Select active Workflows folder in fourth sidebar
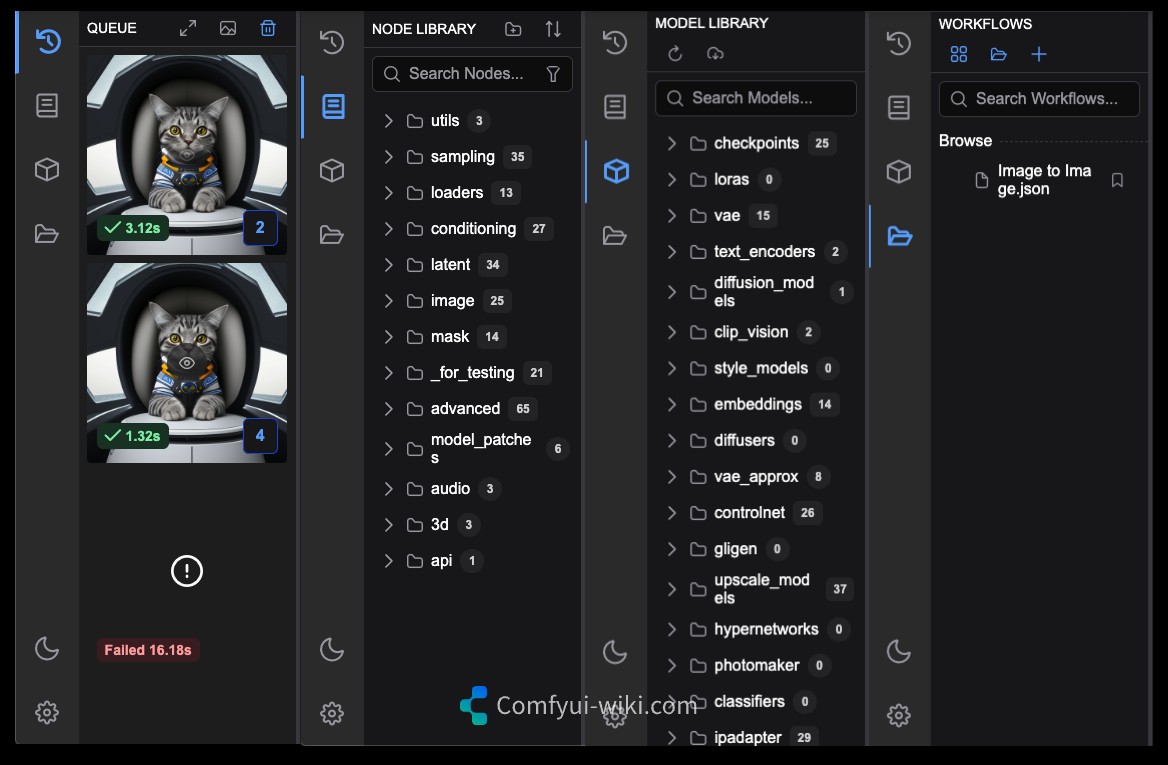Screen dimensions: 1168x765 pyautogui.click(x=900, y=236)
